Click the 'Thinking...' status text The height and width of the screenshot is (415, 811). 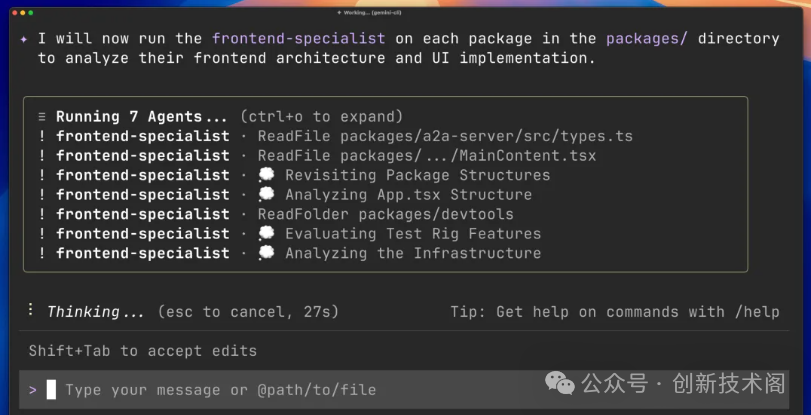click(x=96, y=312)
